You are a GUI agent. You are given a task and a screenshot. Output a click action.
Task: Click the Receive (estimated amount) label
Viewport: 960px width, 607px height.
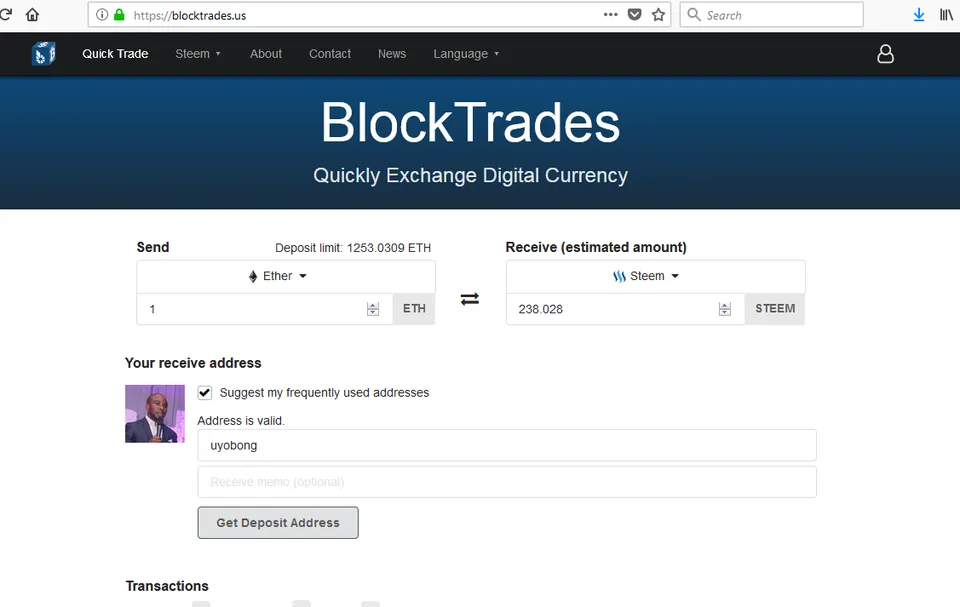pyautogui.click(x=596, y=247)
